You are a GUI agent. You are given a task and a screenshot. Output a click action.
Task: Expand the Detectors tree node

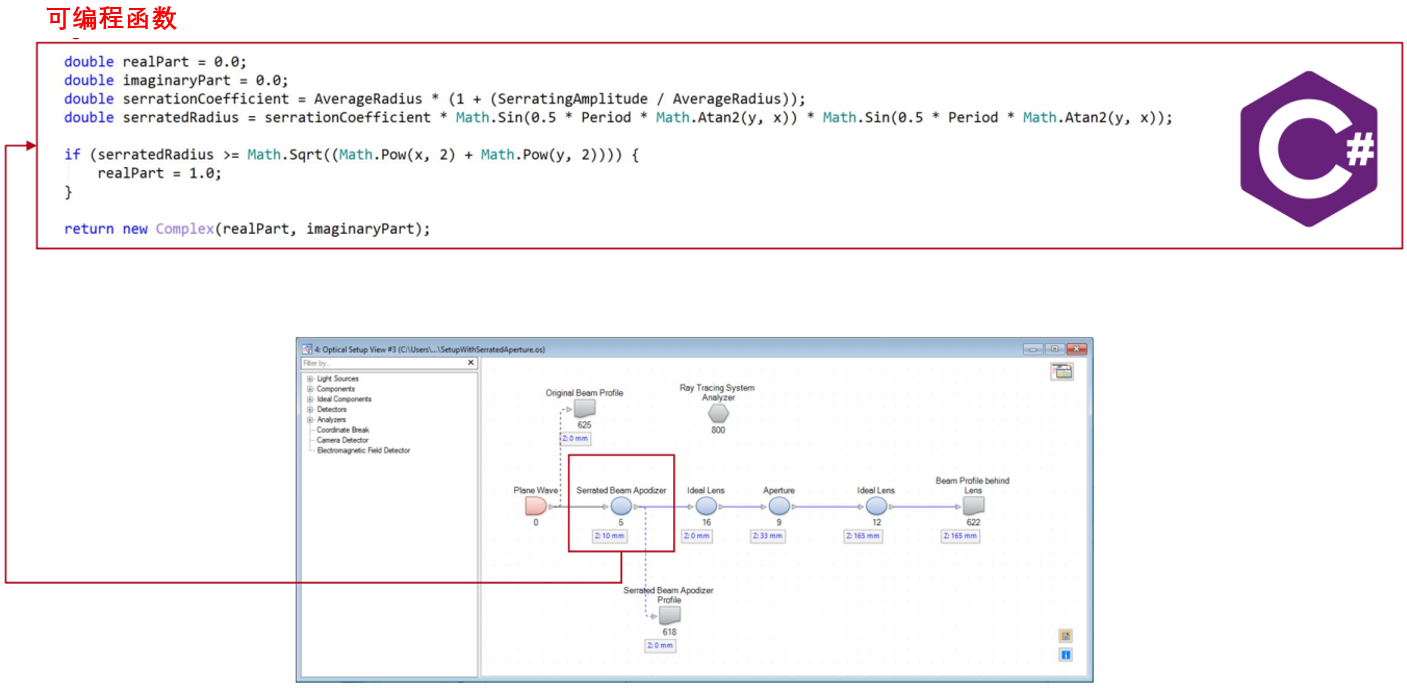coord(310,410)
